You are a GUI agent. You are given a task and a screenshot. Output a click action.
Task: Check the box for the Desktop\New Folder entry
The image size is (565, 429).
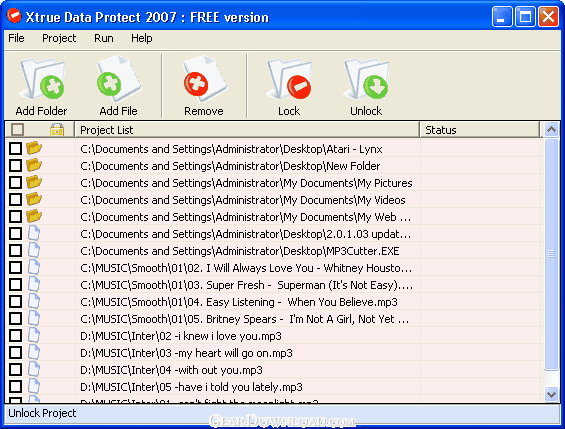click(x=15, y=165)
